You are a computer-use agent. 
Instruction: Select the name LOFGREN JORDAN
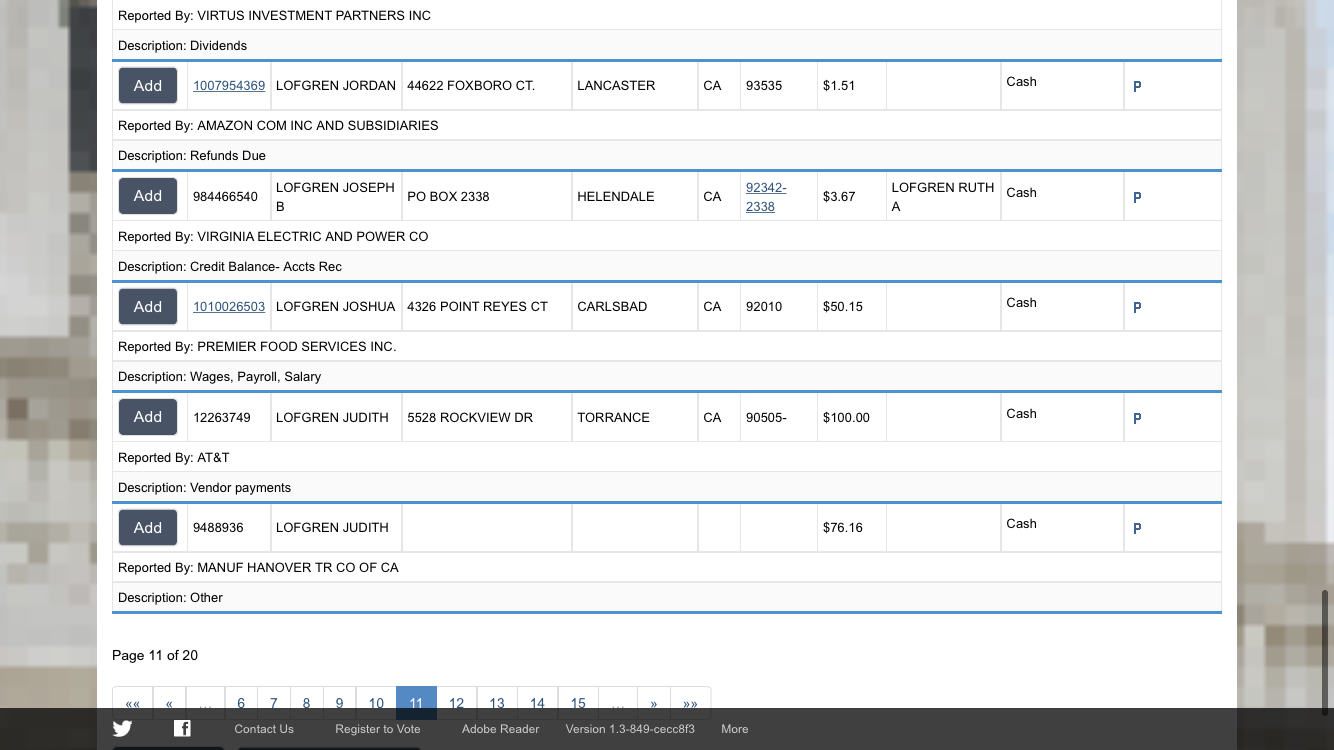[x=336, y=86]
